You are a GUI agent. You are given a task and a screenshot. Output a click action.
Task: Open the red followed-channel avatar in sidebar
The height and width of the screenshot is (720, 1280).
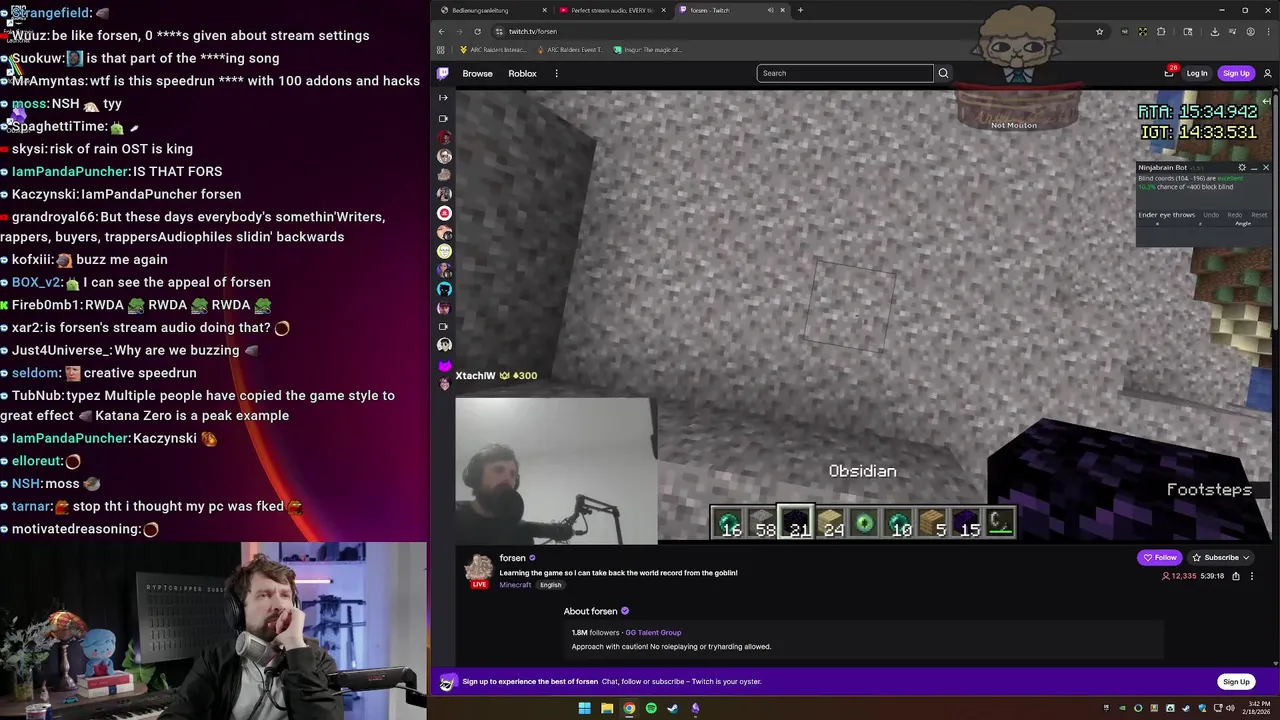[444, 213]
